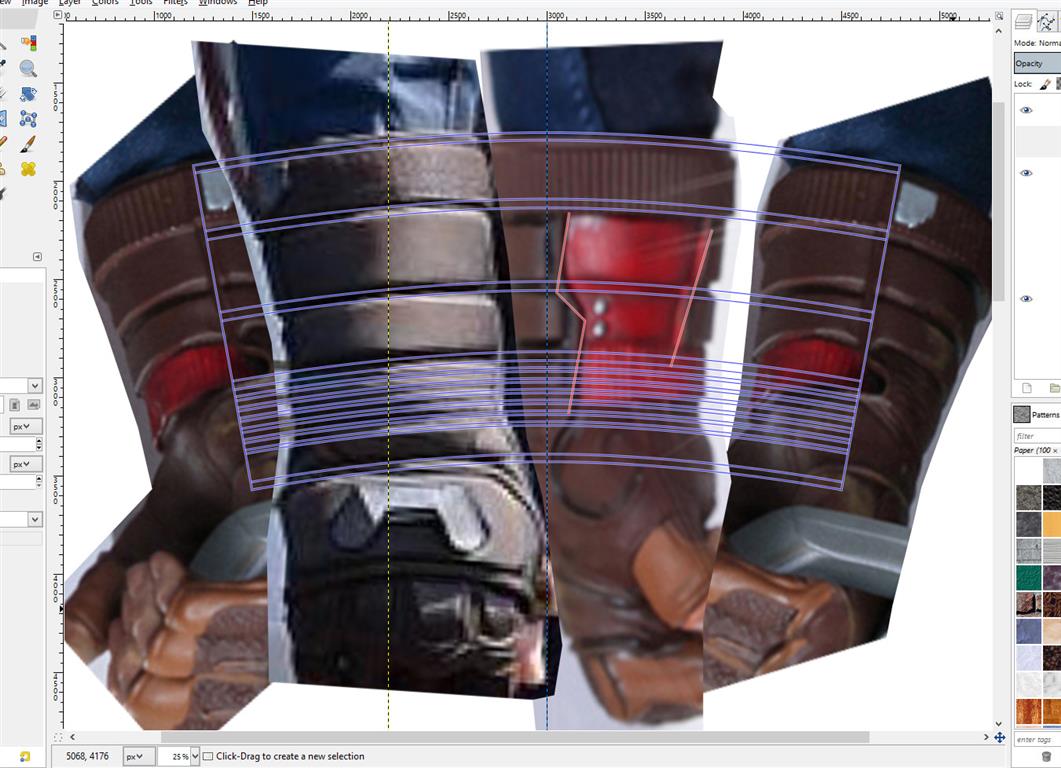Viewport: 1061px width, 768px height.
Task: Open upper px unit dropdown in tool options
Action: pyautogui.click(x=26, y=426)
